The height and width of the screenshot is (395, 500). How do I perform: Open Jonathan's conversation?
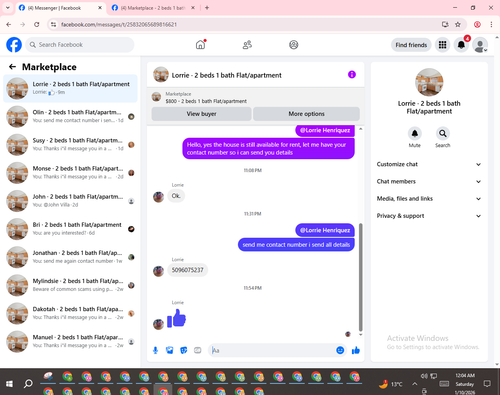point(70,257)
